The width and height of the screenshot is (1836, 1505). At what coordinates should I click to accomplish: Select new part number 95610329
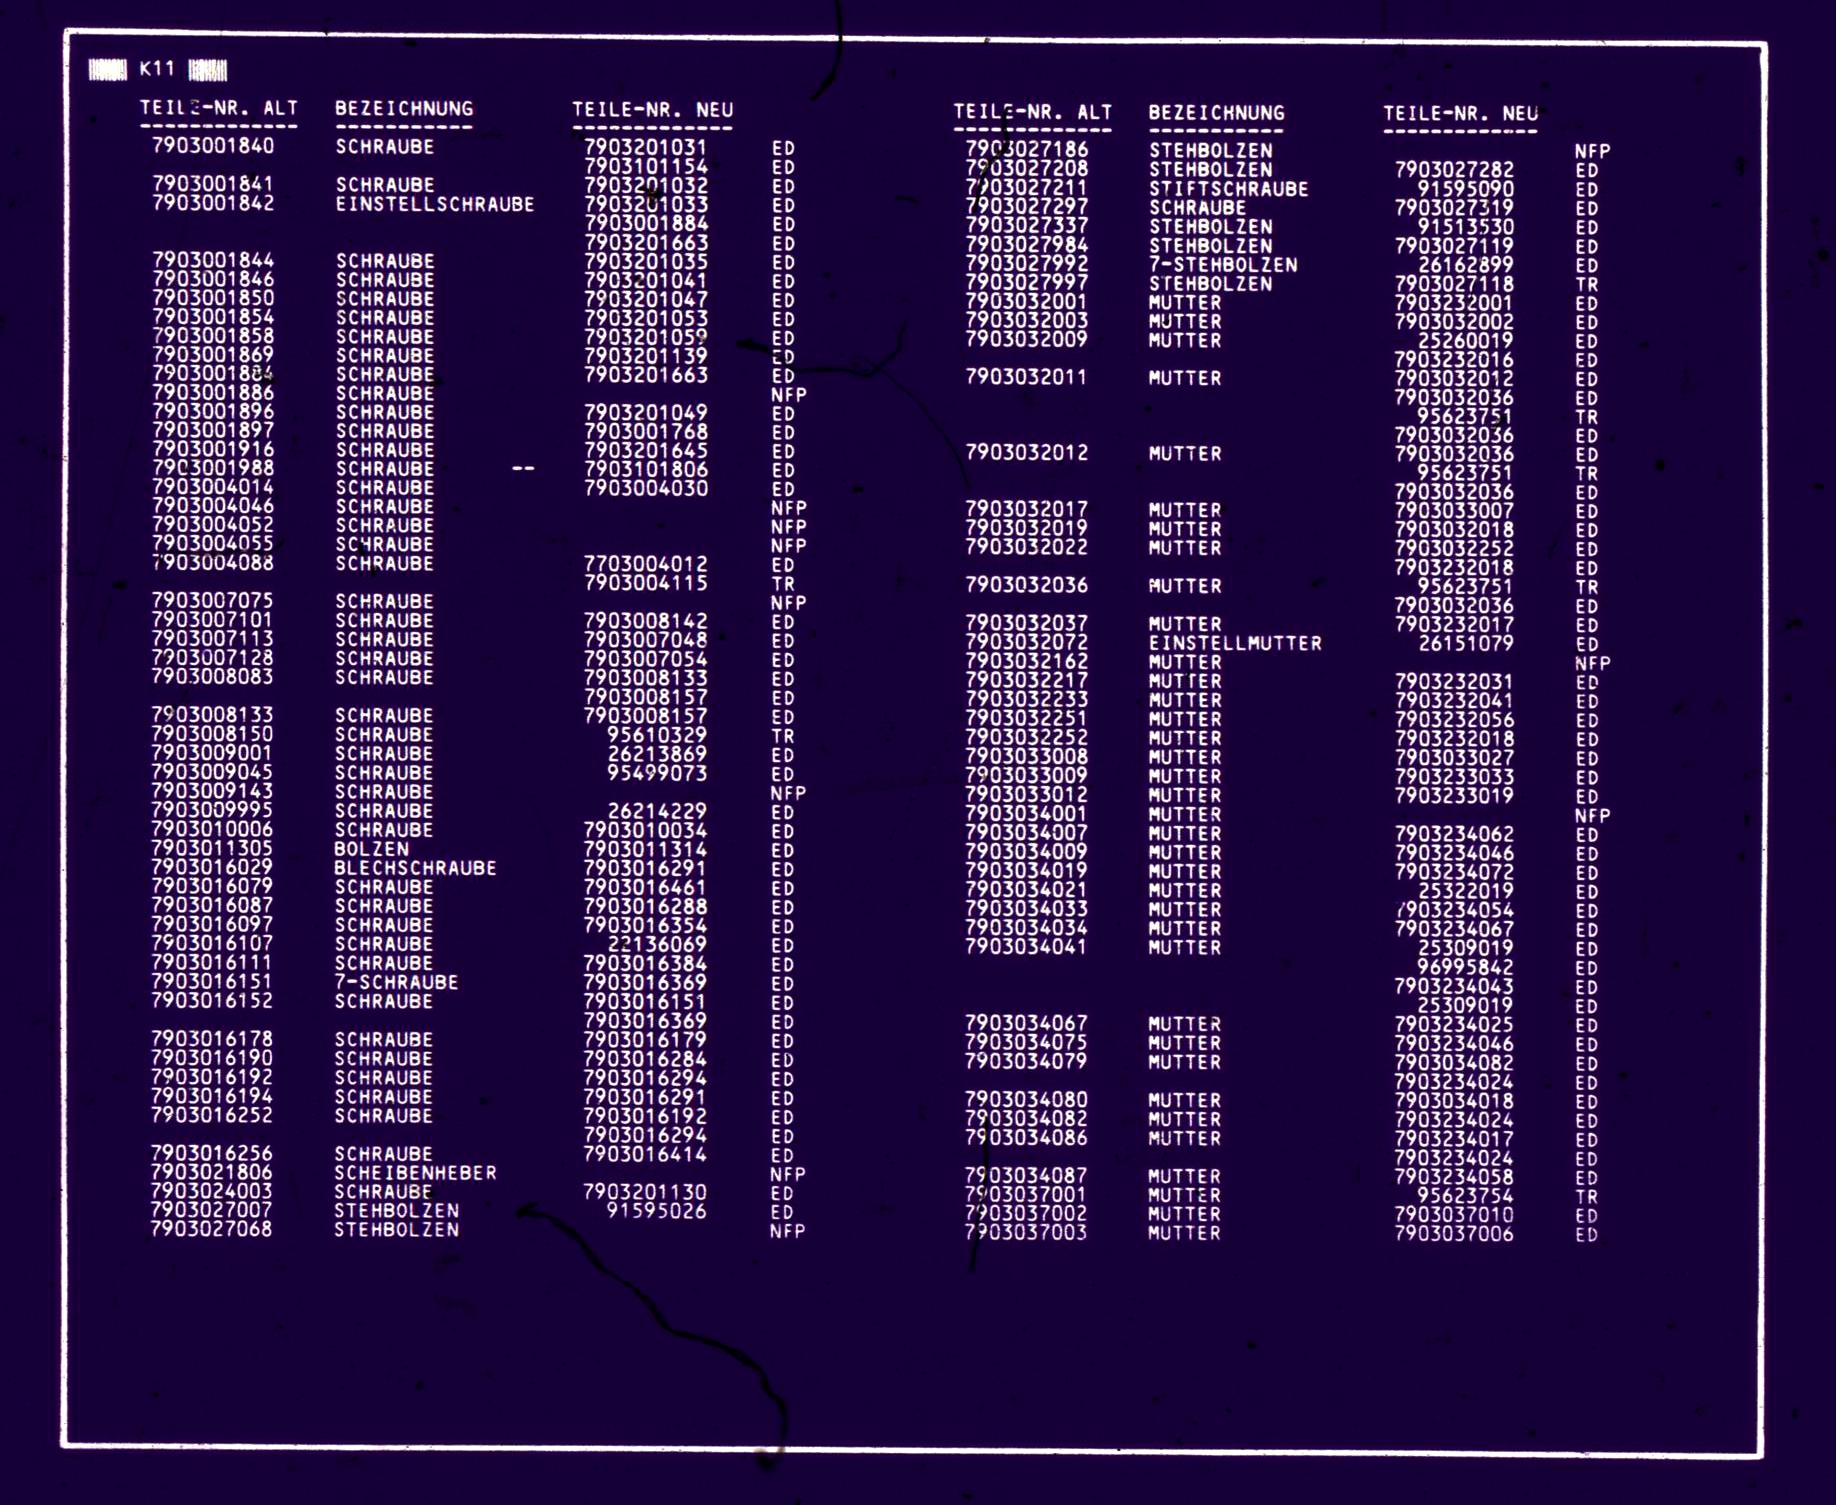[x=657, y=735]
